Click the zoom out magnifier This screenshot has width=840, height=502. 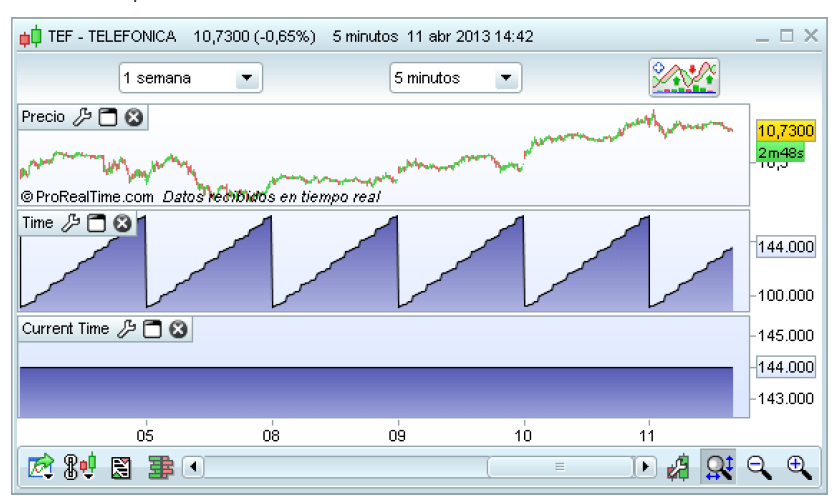(x=759, y=467)
